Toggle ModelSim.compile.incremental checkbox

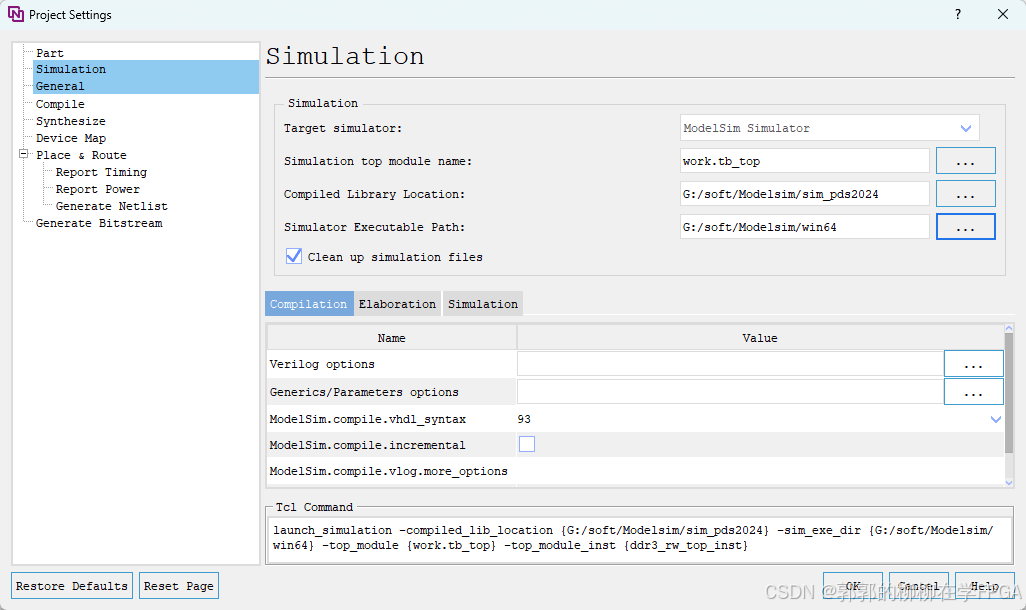[x=527, y=444]
